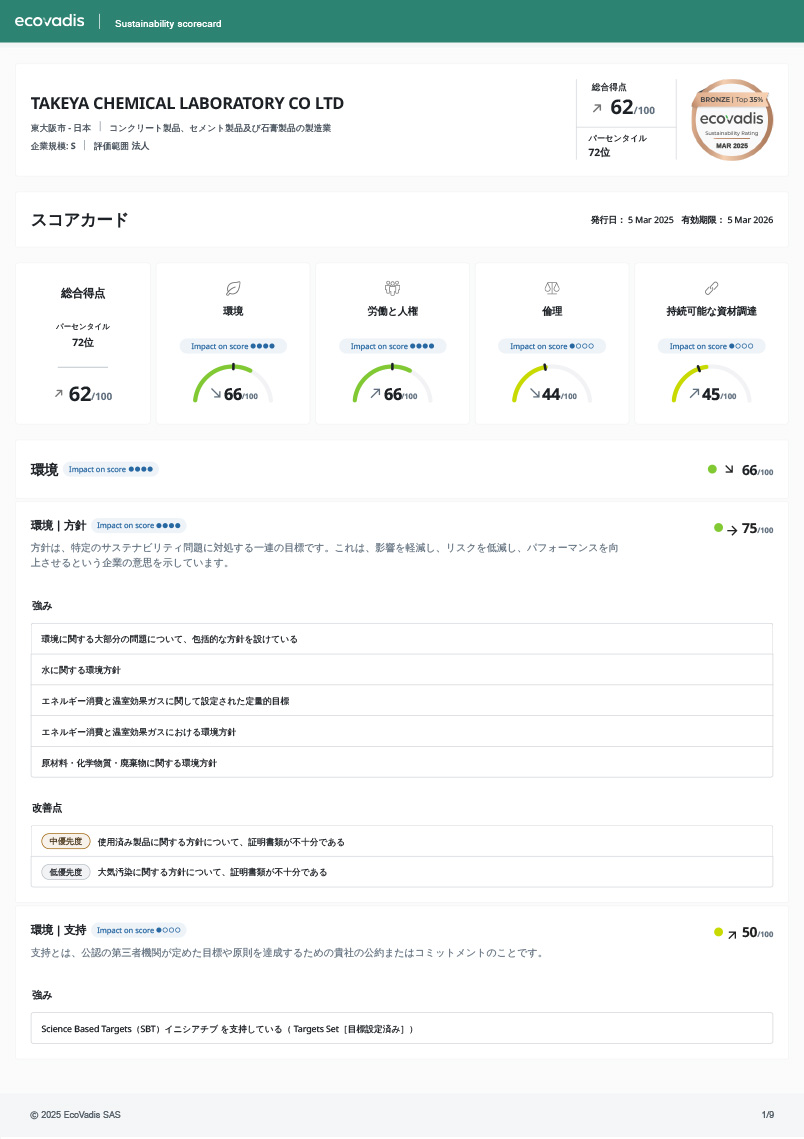The image size is (804, 1139).
Task: Click the 低優先度 priority tag
Action: click(x=65, y=872)
